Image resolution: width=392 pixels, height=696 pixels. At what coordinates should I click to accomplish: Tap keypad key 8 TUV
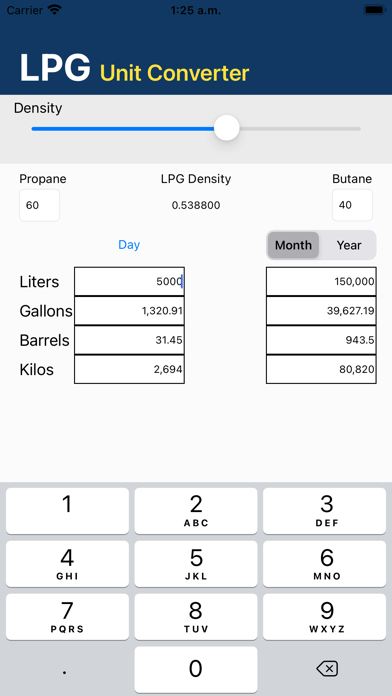point(196,617)
